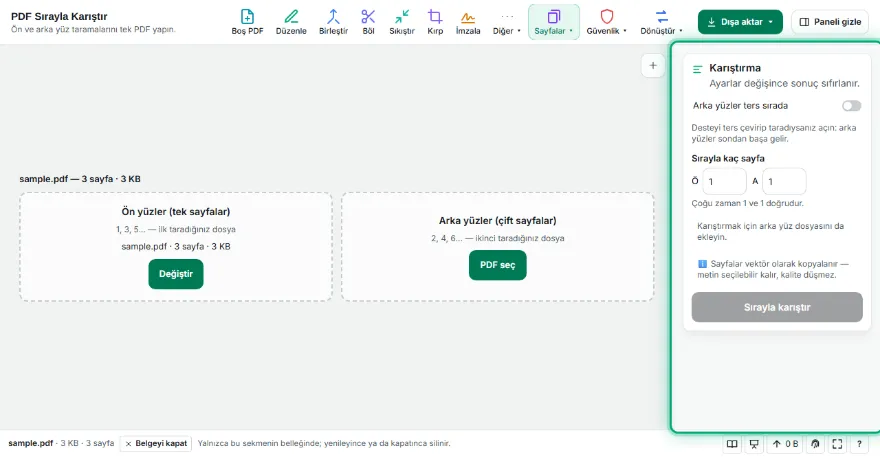Choose the Böl scissors tool
This screenshot has width=880, height=457.
click(368, 22)
